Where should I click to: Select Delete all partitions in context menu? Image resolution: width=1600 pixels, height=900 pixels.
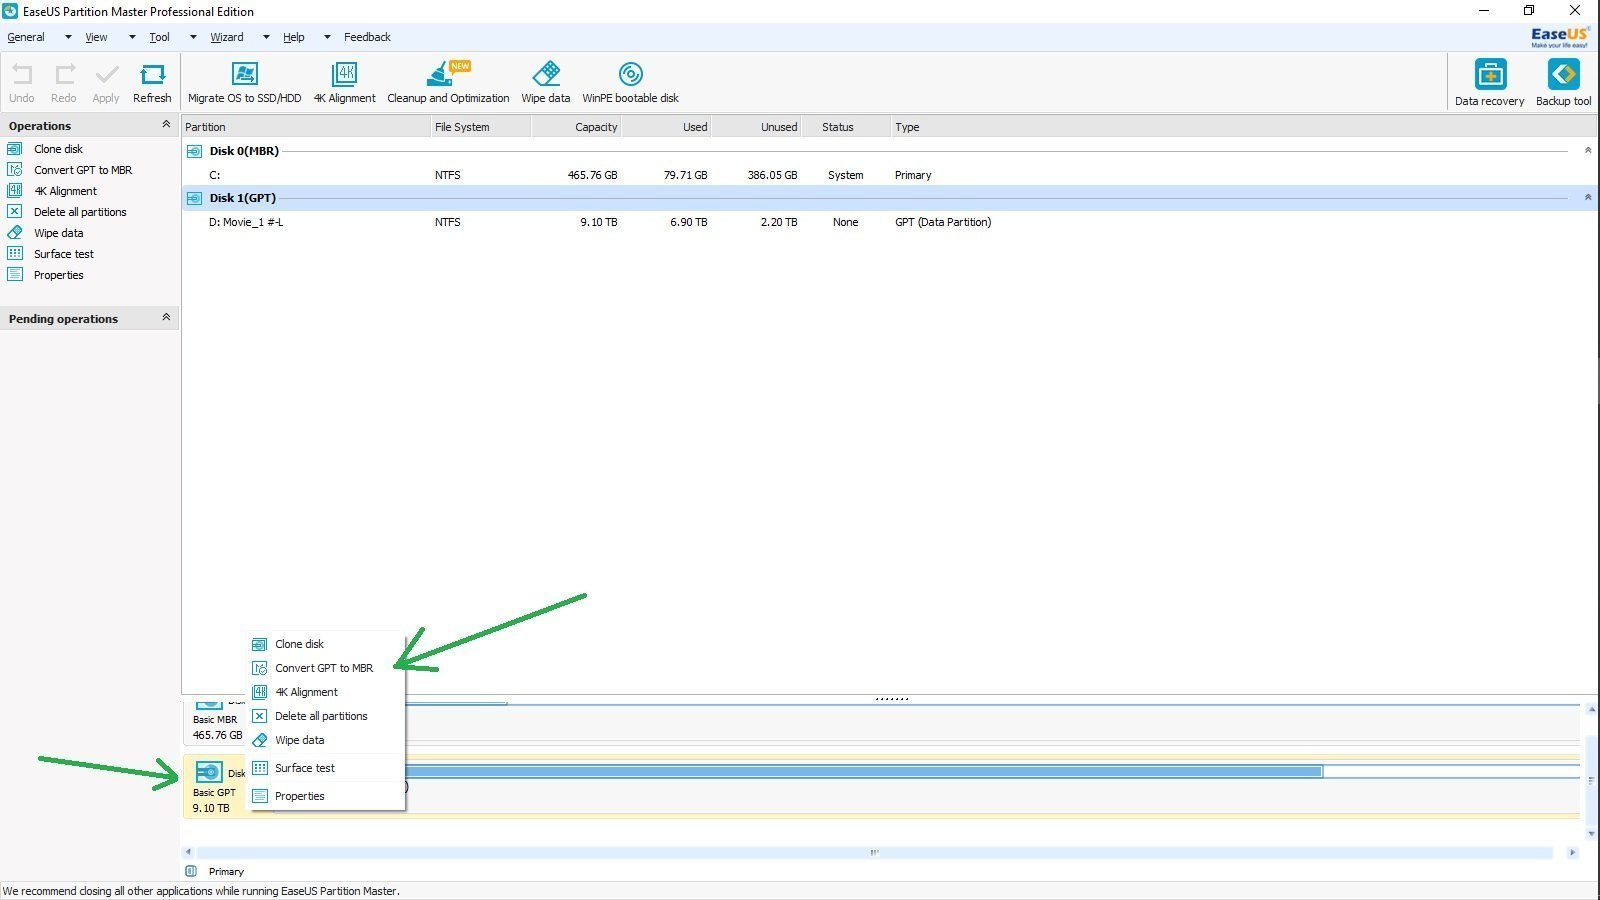pyautogui.click(x=325, y=716)
